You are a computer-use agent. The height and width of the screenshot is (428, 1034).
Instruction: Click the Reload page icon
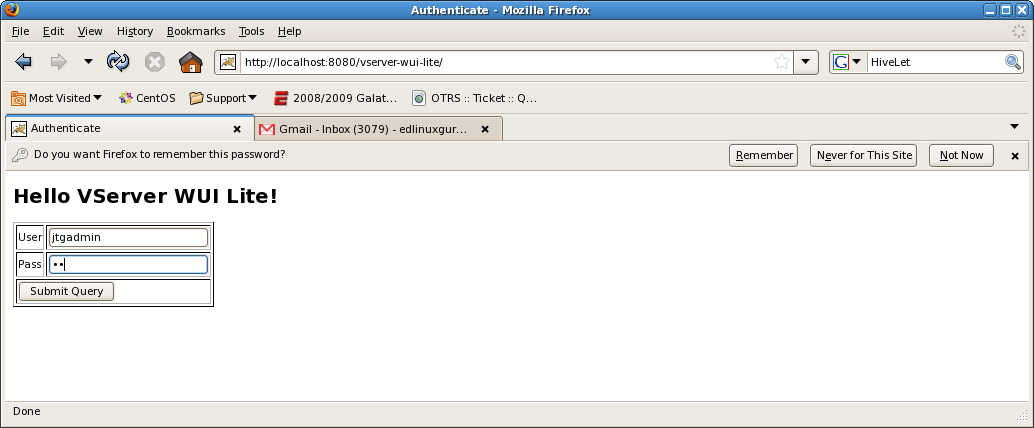point(118,62)
